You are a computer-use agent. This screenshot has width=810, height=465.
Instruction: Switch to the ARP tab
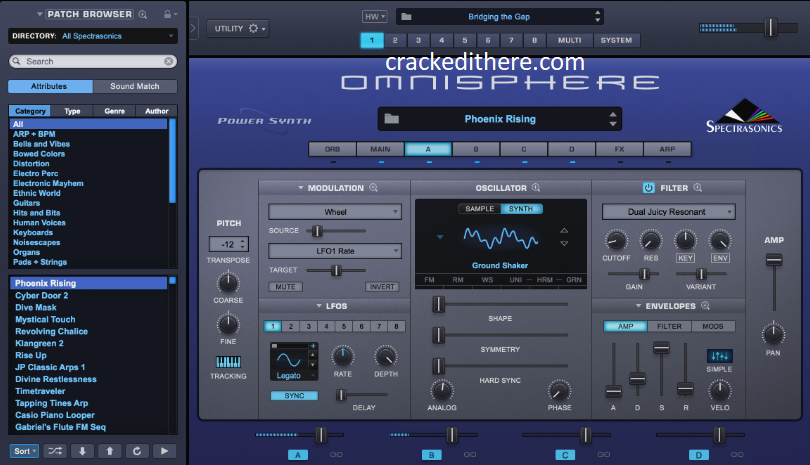667,149
